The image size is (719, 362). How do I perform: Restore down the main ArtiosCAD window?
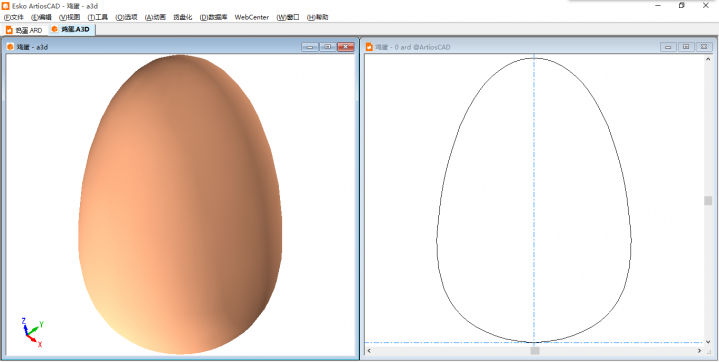682,6
